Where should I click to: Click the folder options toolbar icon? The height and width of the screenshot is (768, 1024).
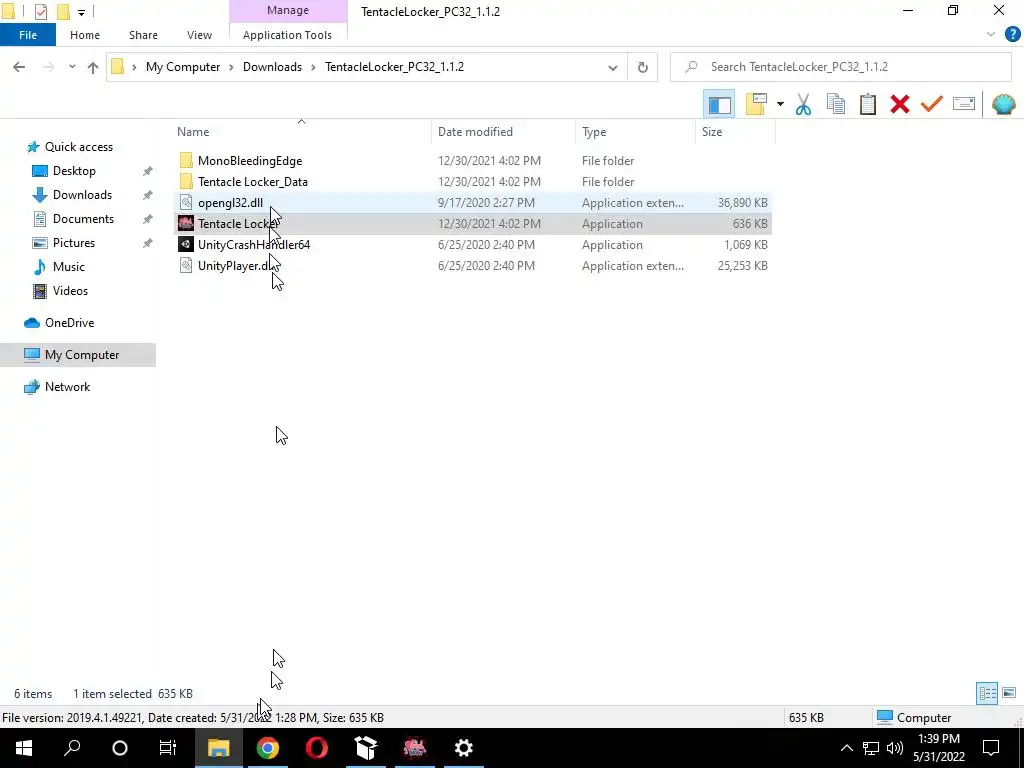[756, 104]
